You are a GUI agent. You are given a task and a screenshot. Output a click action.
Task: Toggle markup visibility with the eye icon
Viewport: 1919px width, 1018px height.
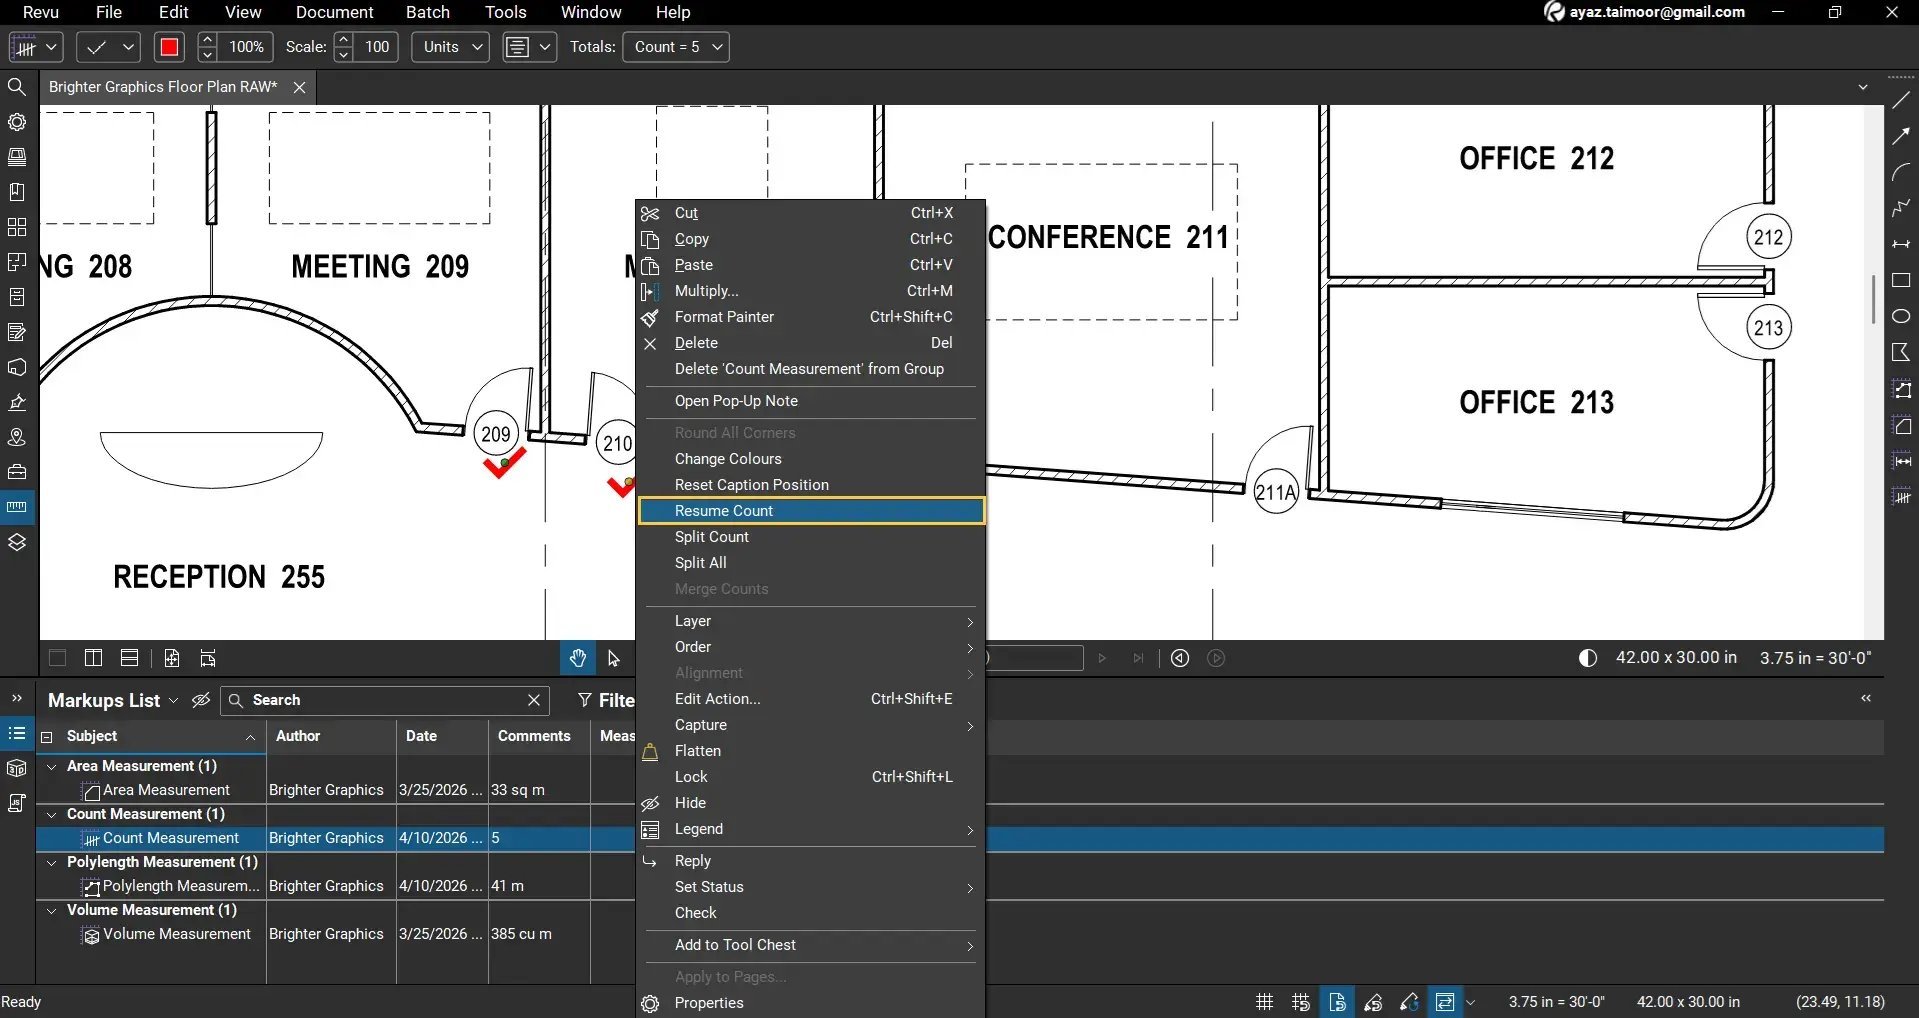201,700
